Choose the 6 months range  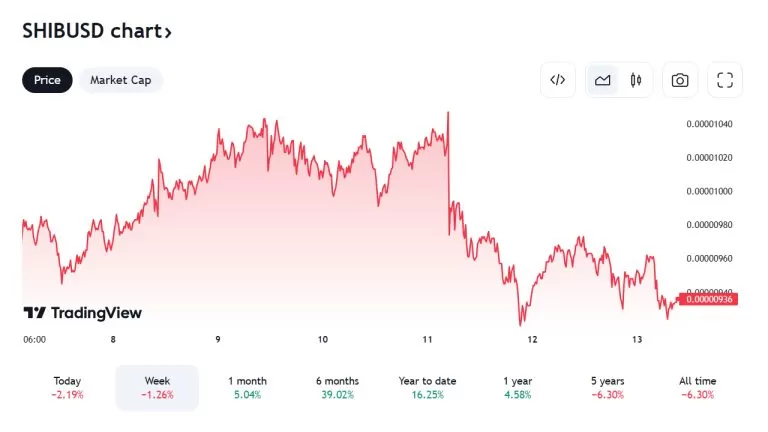point(337,387)
